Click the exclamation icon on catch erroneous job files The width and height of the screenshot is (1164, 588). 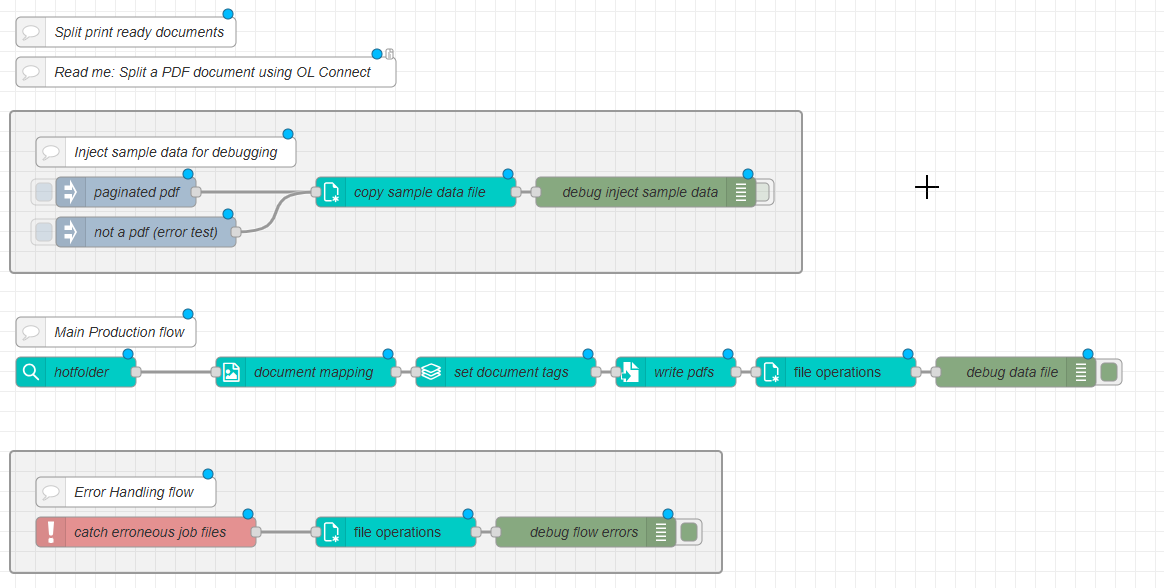coord(51,532)
